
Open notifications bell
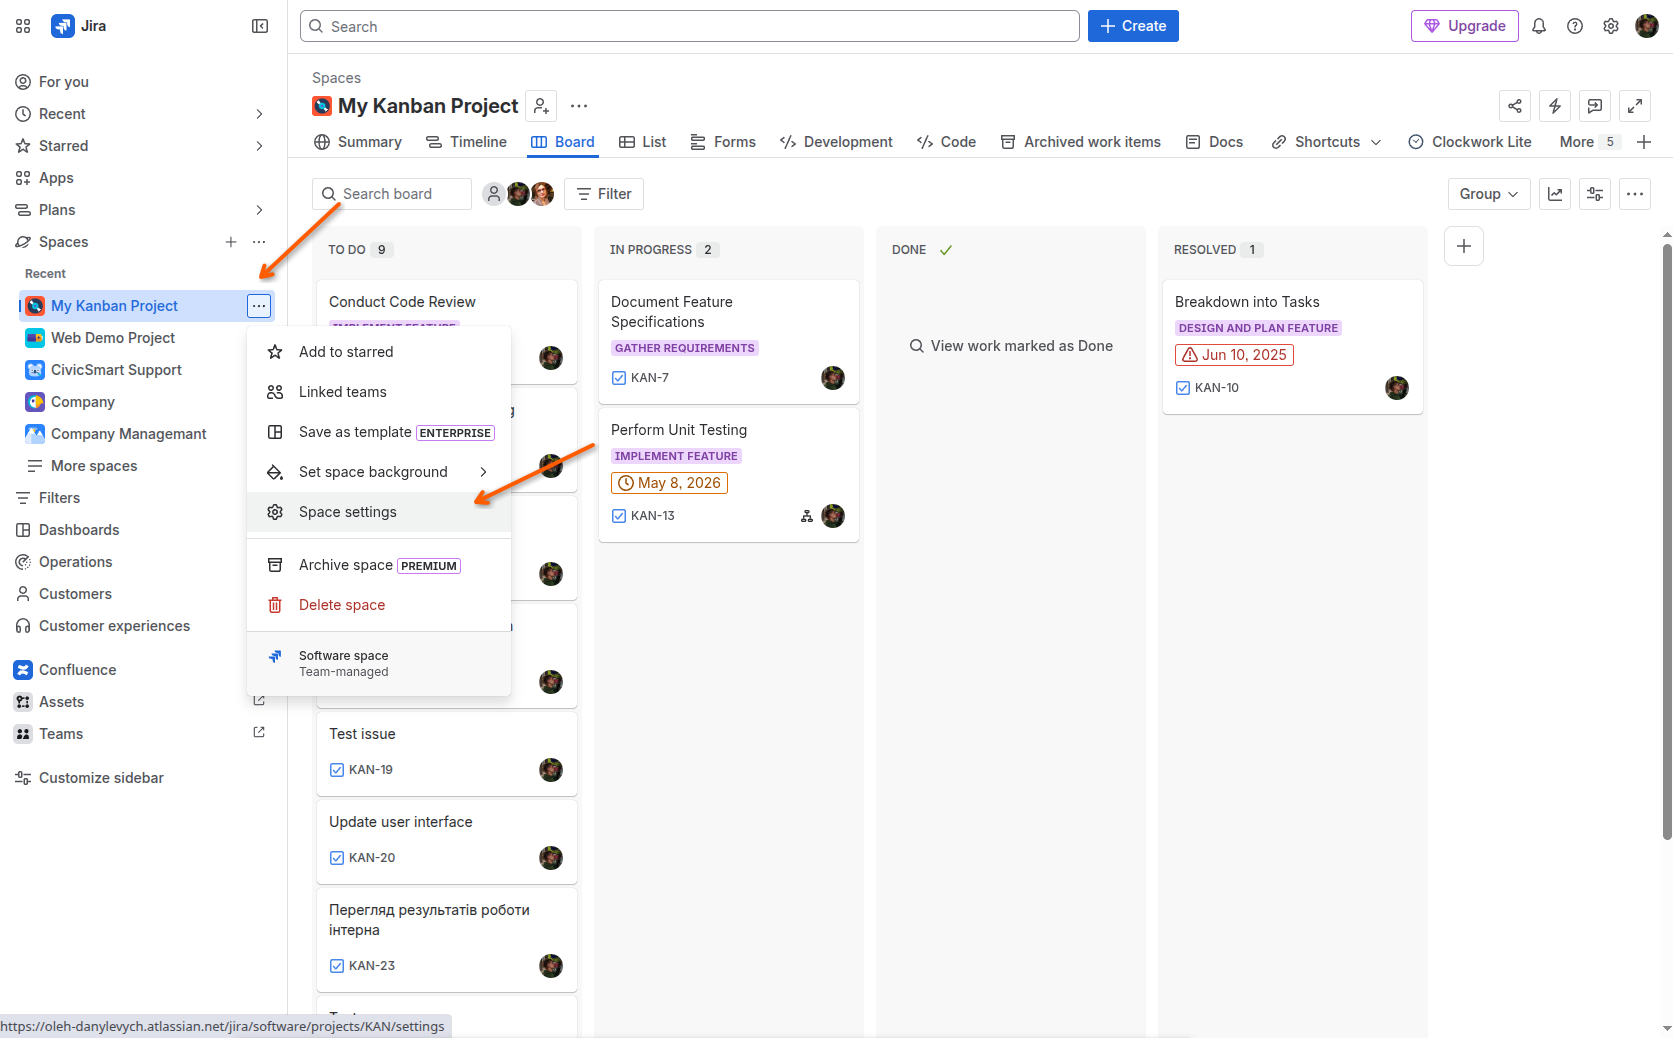[x=1539, y=26]
